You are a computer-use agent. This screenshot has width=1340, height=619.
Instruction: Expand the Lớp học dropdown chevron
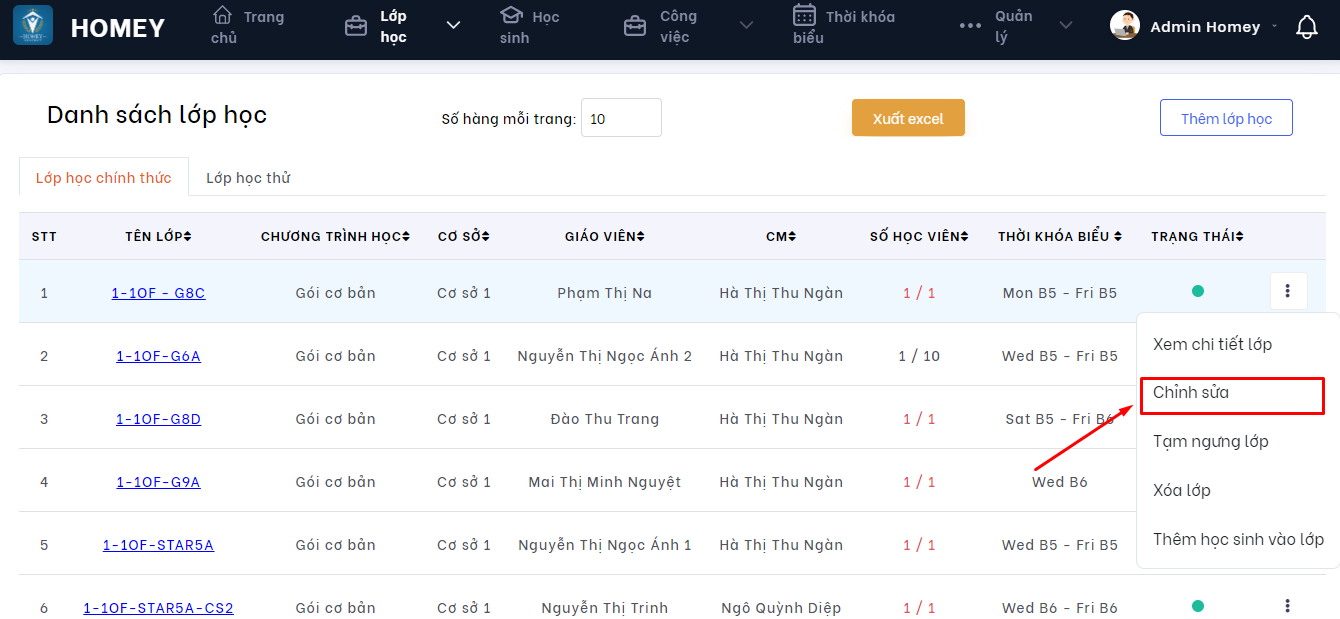point(453,26)
